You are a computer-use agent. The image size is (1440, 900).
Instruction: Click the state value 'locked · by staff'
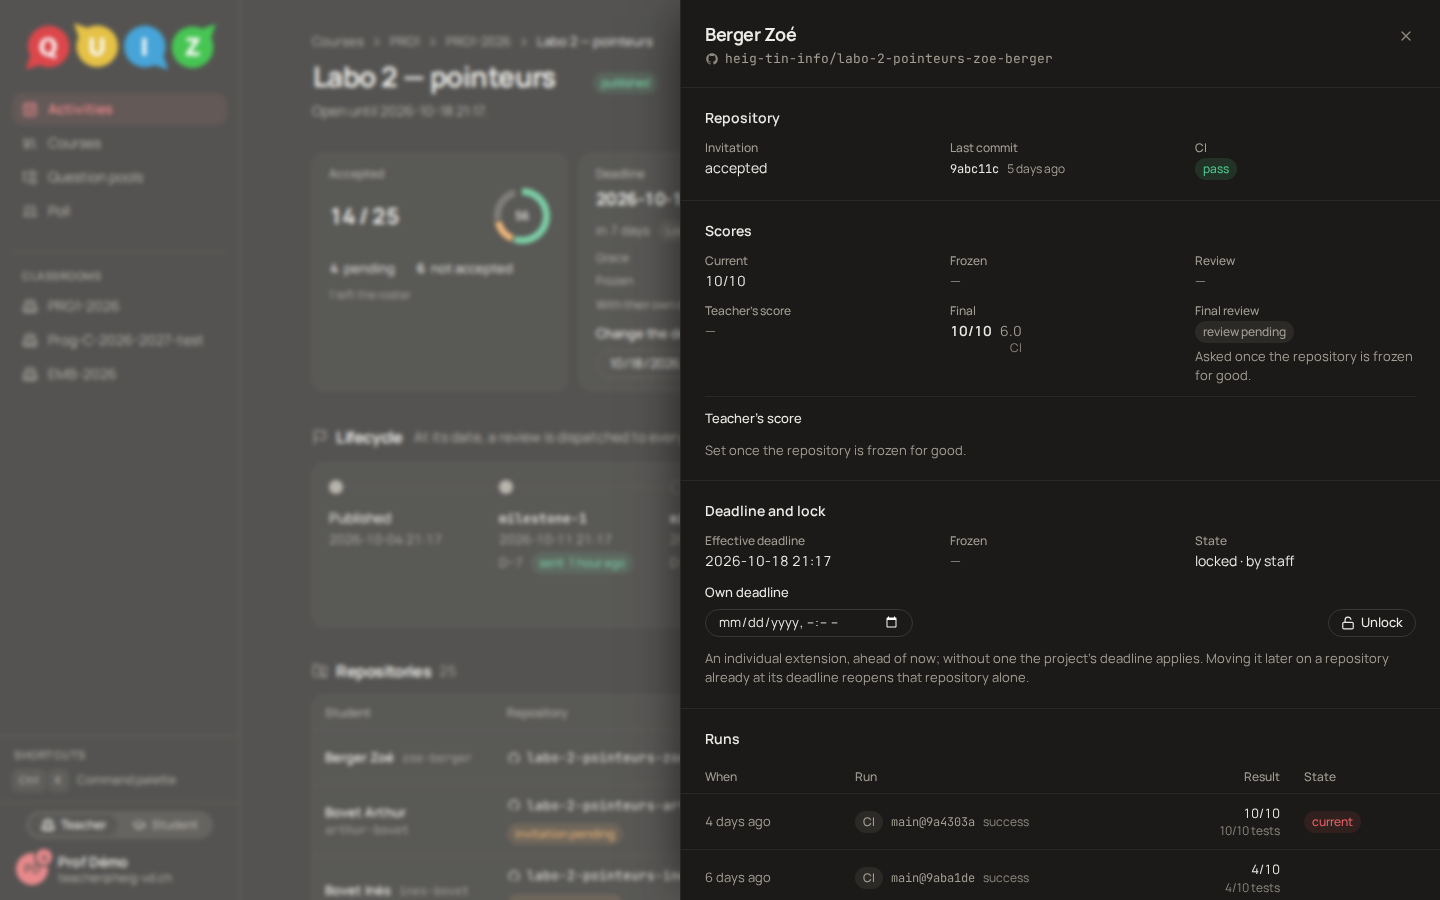(x=1244, y=562)
